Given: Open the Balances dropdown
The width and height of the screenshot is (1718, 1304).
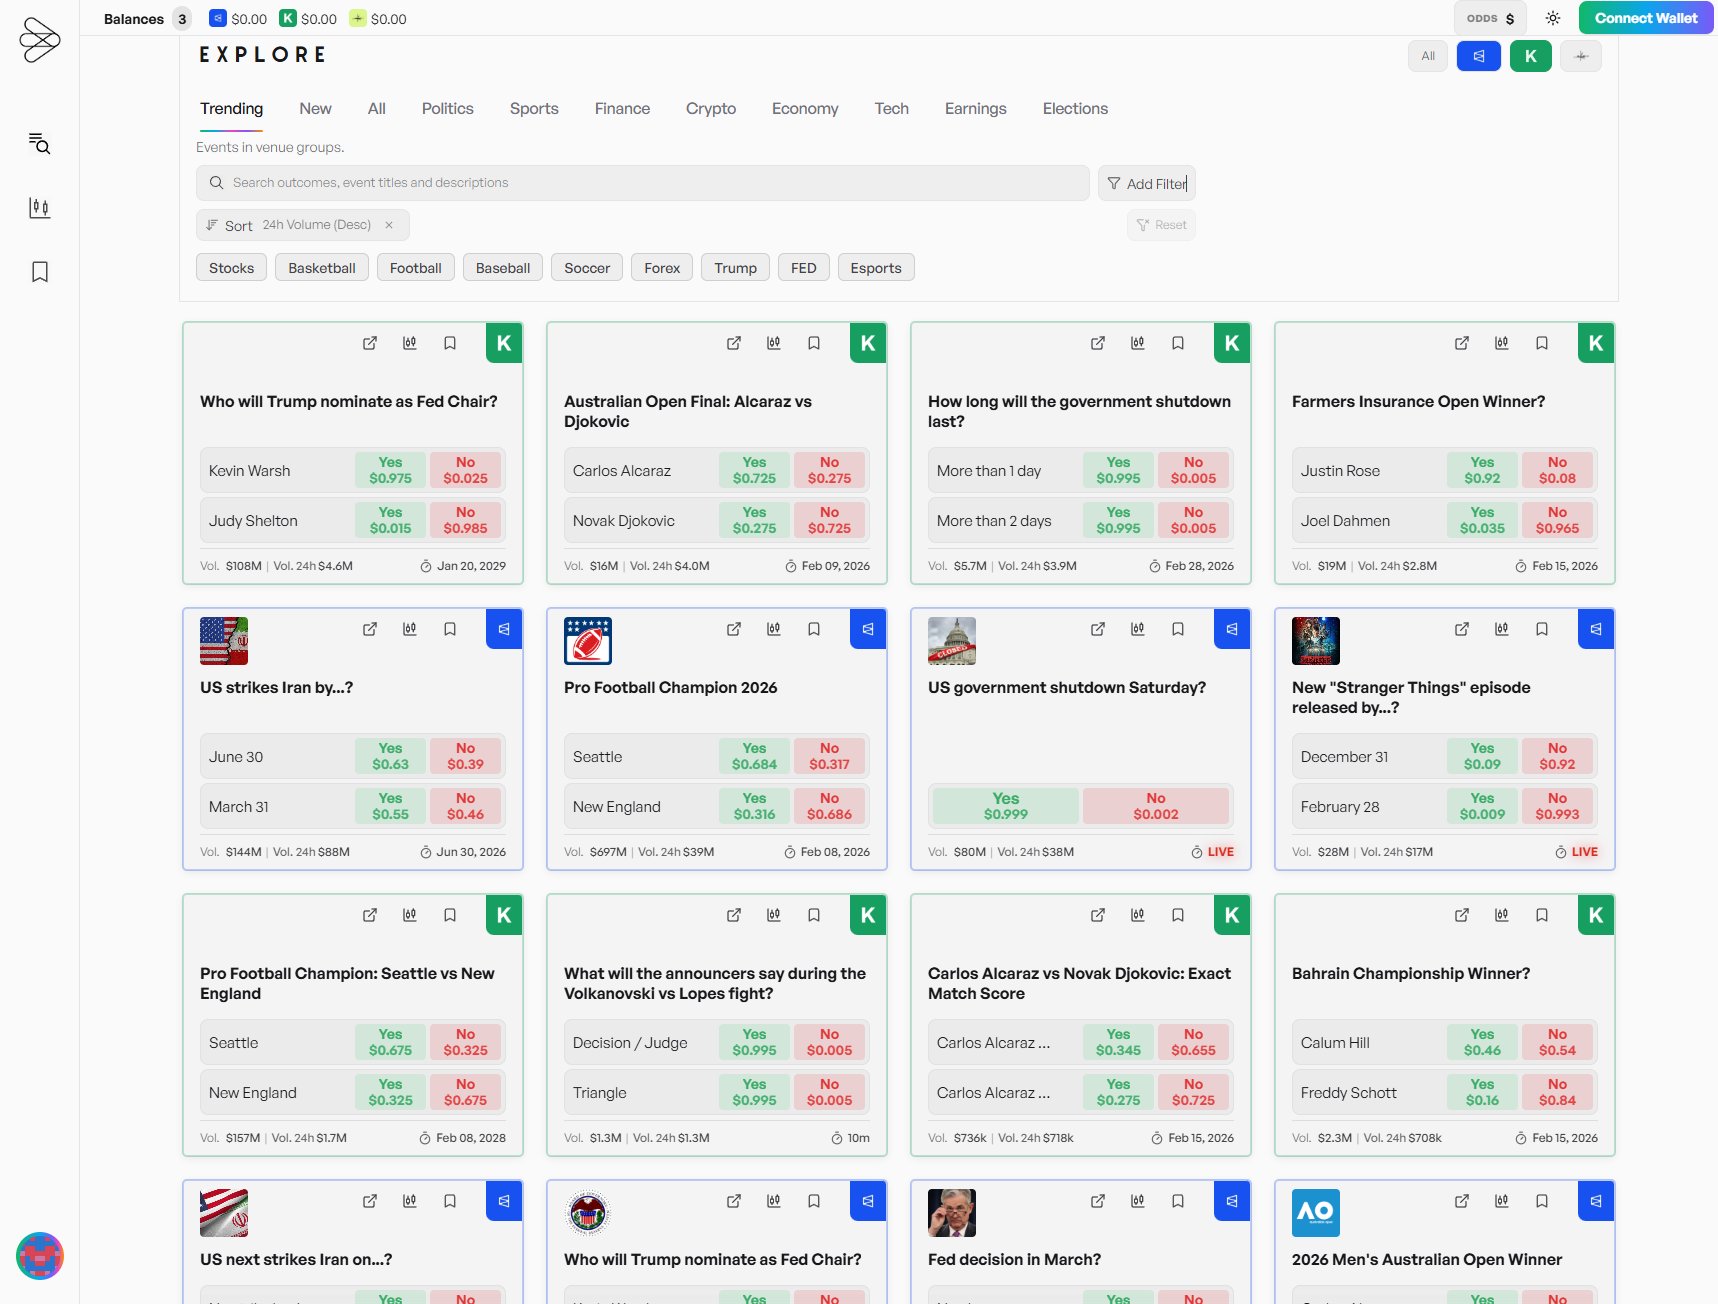Looking at the screenshot, I should (x=147, y=19).
